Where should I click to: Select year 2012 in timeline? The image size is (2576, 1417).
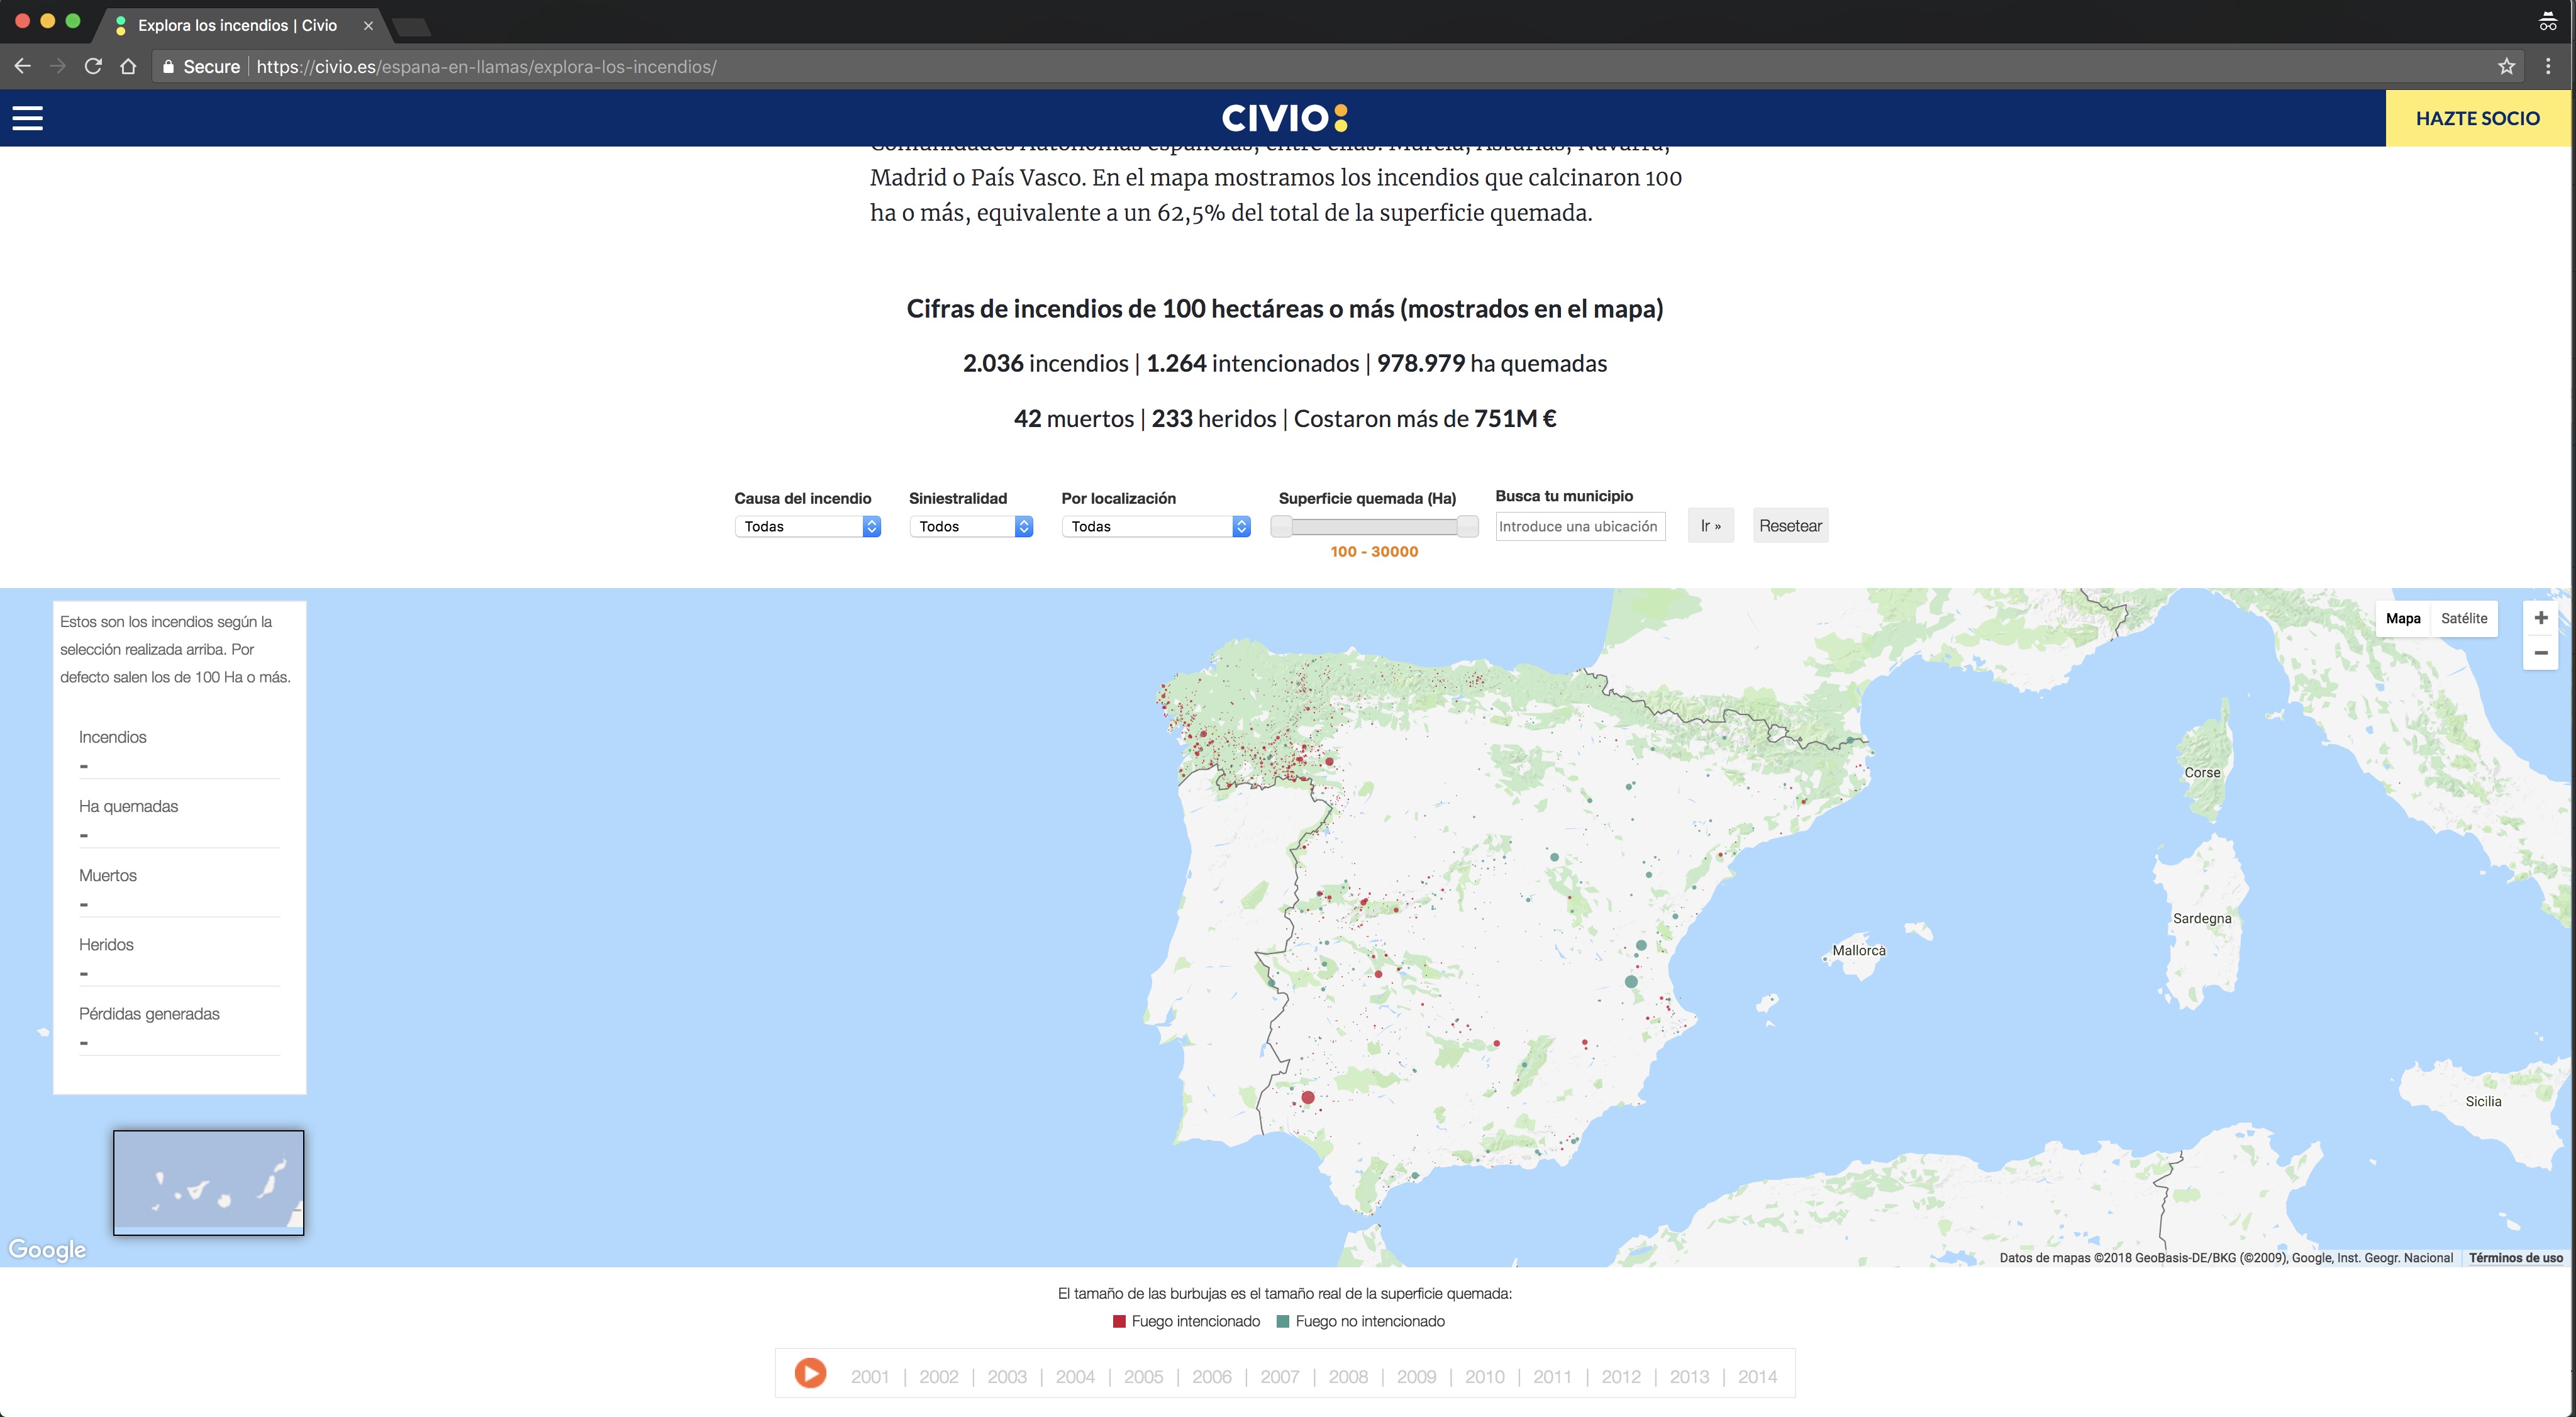point(1621,1377)
